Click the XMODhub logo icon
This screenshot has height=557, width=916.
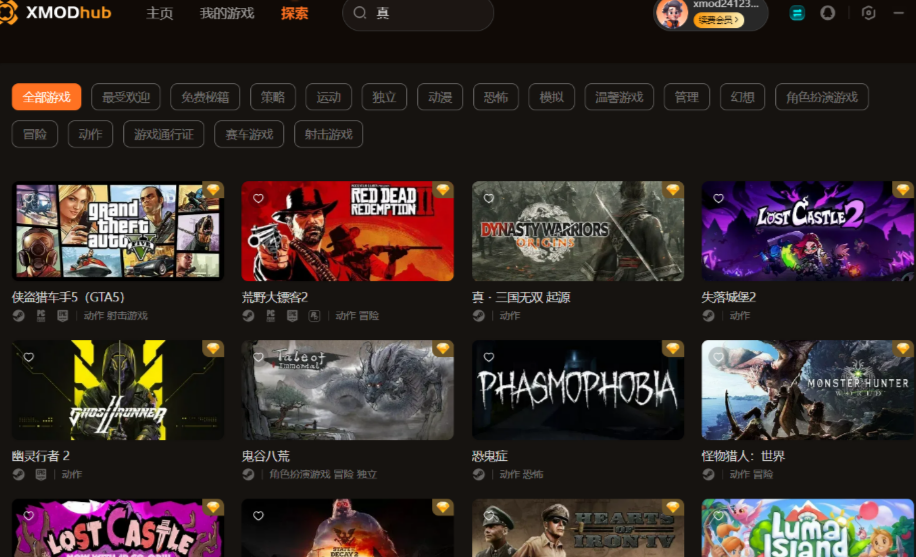click(x=8, y=12)
